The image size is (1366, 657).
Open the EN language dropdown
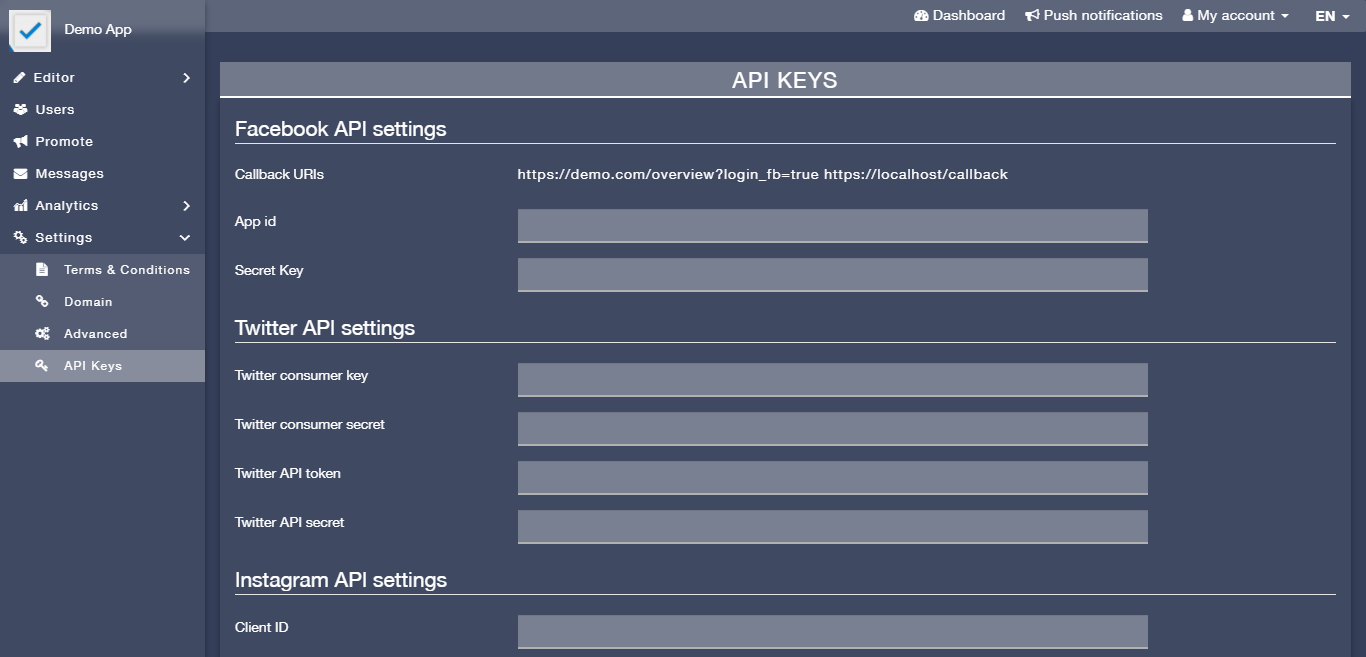(x=1332, y=16)
